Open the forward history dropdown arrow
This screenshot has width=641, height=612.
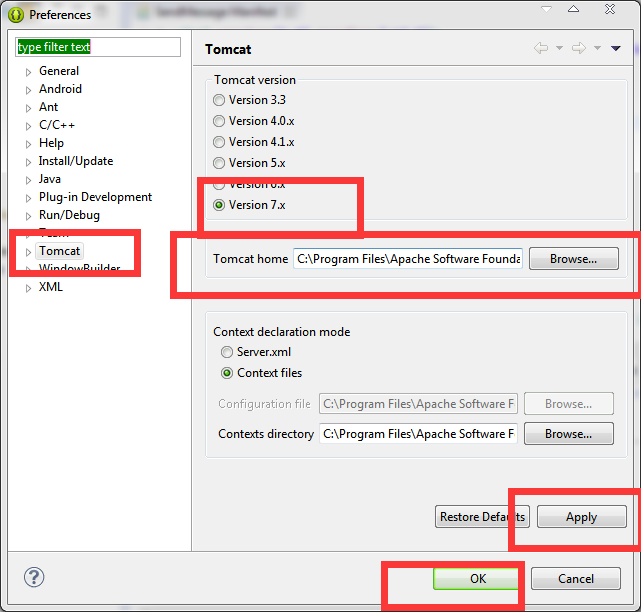pyautogui.click(x=597, y=48)
